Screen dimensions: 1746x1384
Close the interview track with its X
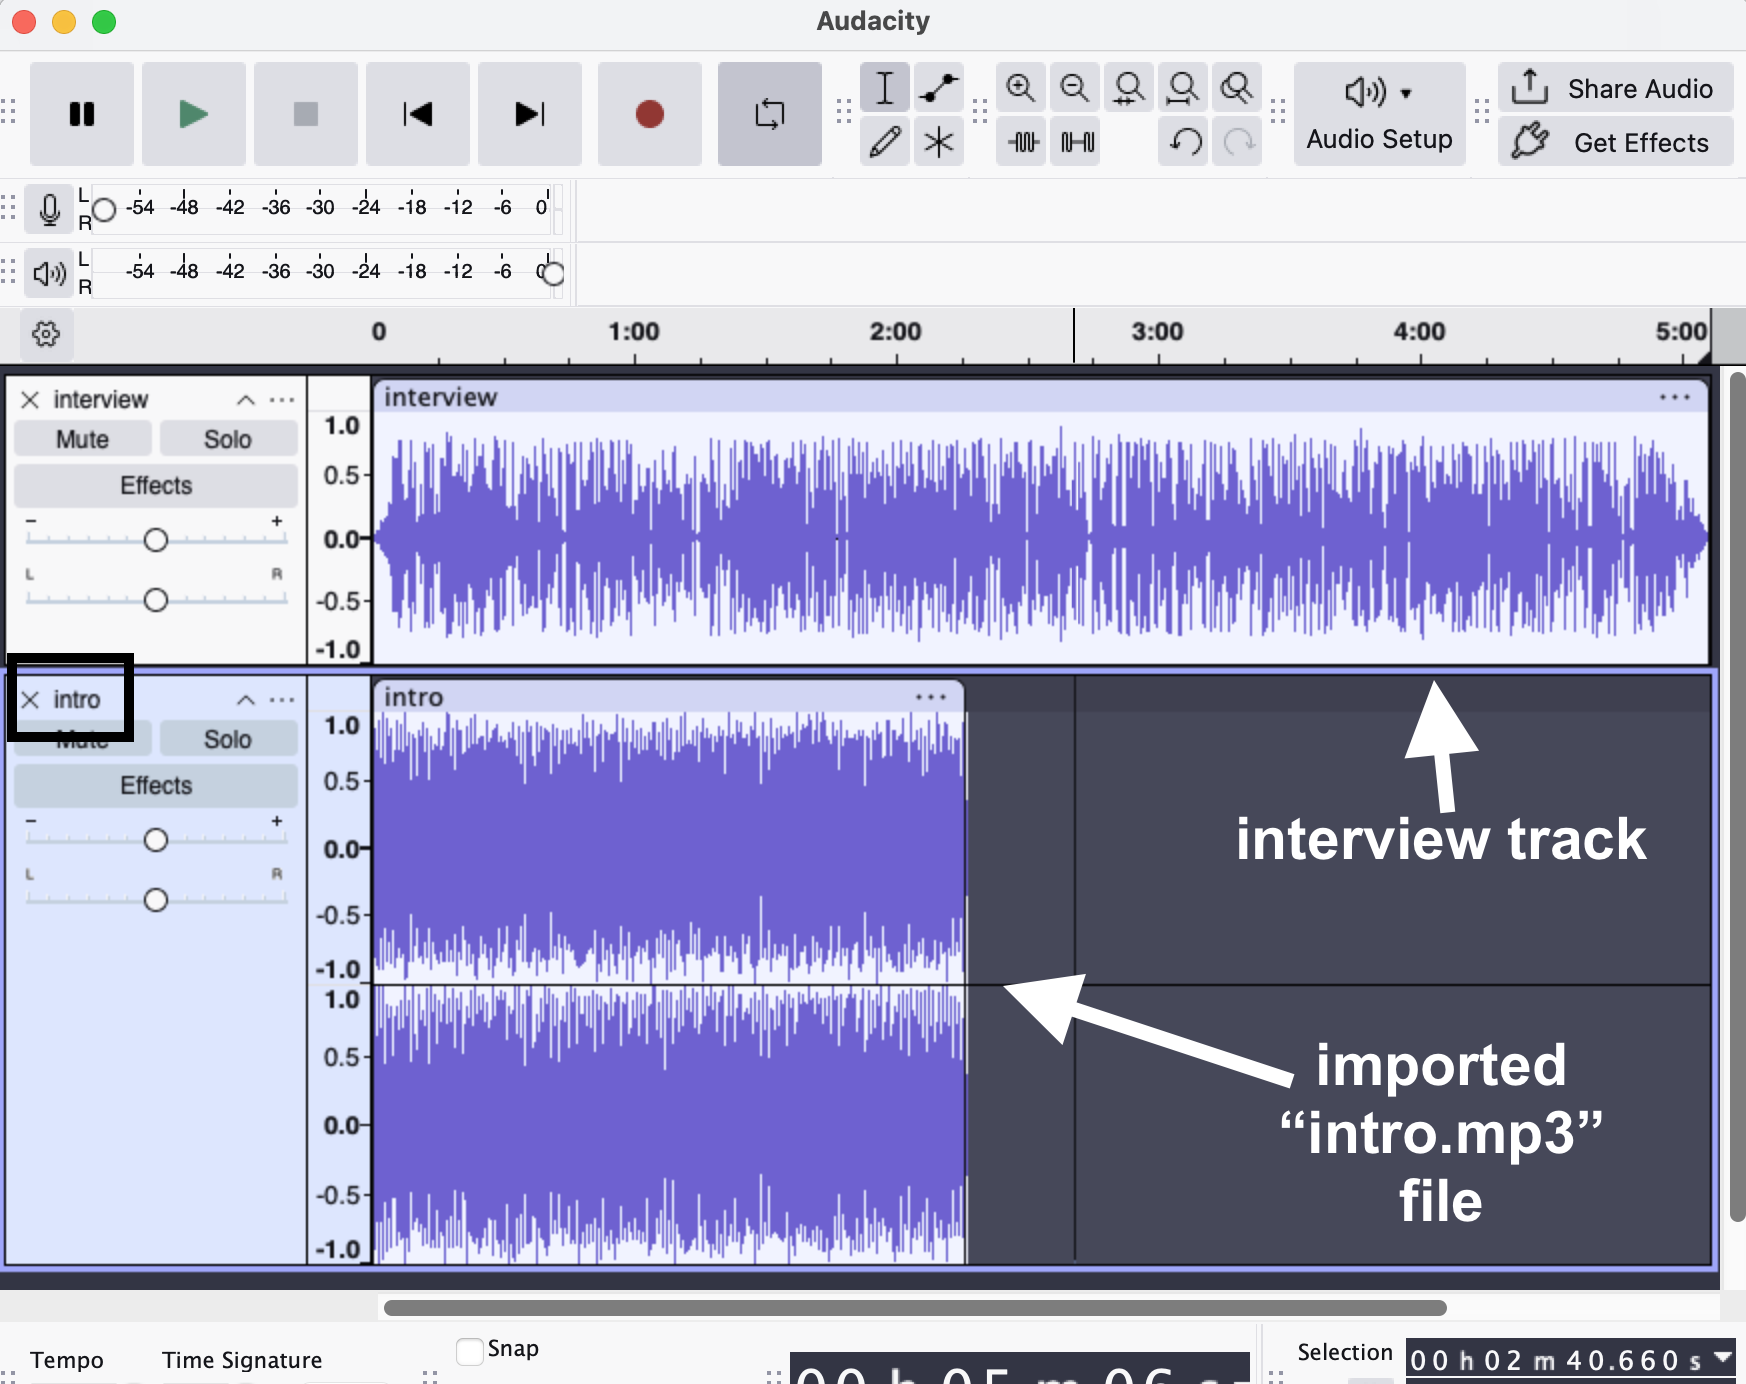pyautogui.click(x=30, y=400)
